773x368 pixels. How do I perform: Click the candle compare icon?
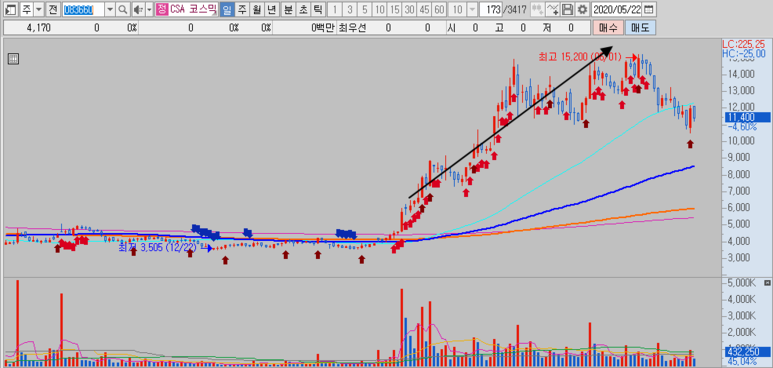[x=537, y=9]
